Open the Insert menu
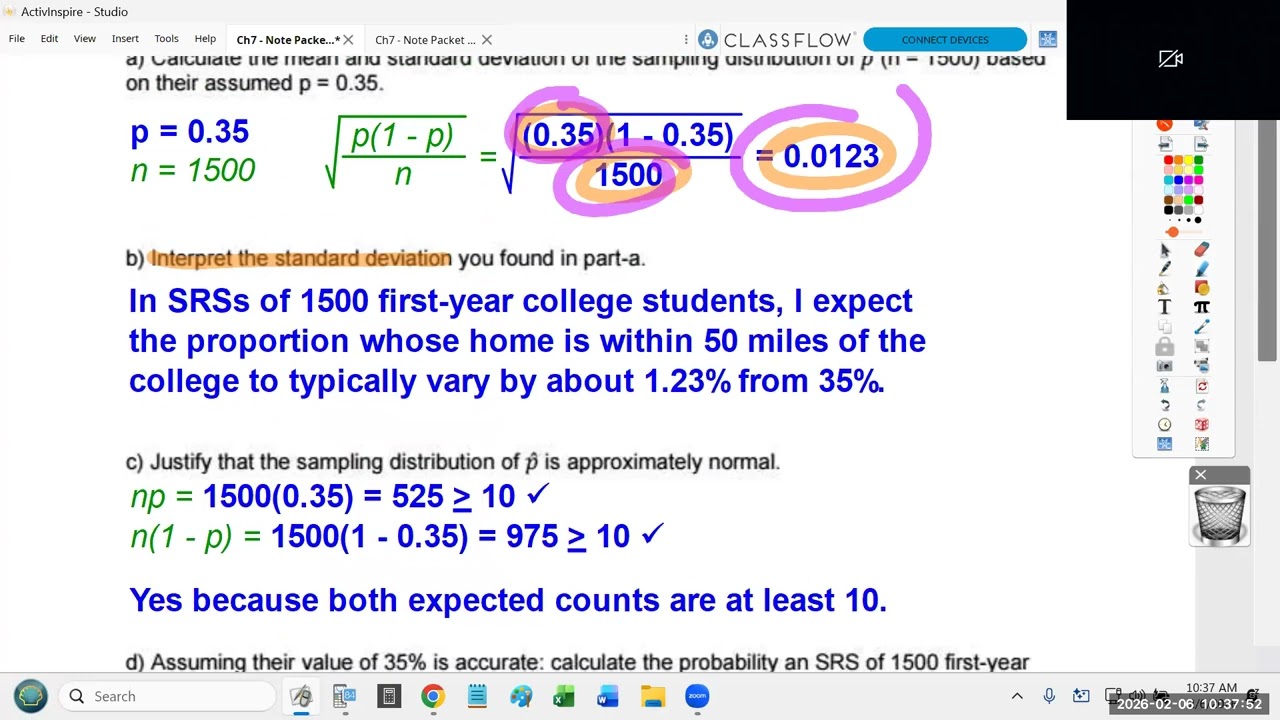1280x720 pixels. (x=125, y=38)
